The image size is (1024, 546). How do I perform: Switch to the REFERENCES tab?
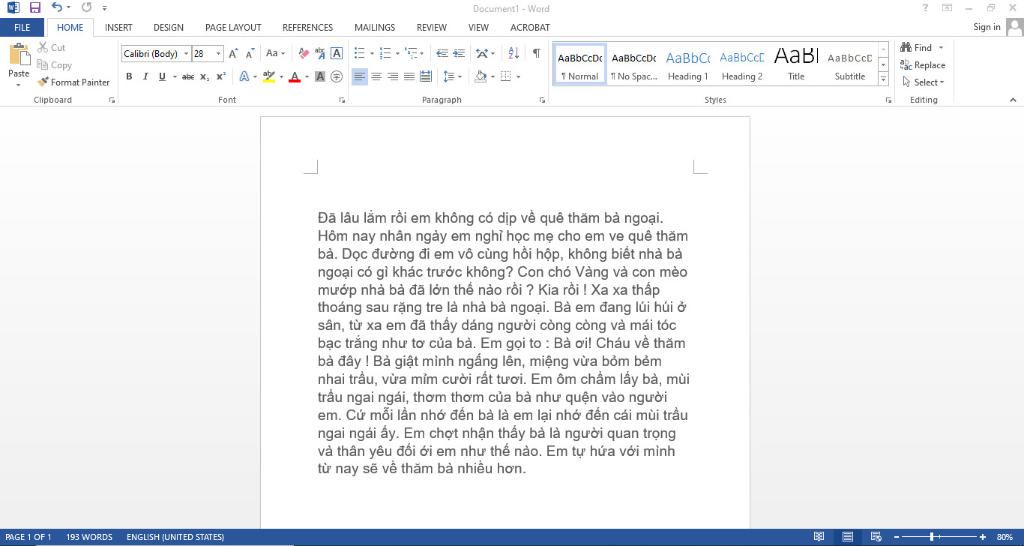pyautogui.click(x=308, y=27)
